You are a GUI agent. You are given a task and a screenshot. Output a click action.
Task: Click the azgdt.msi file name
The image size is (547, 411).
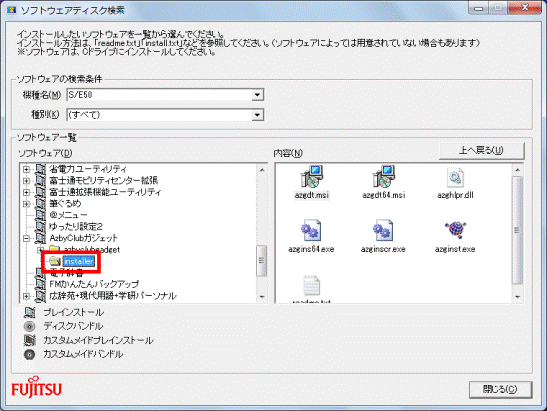312,195
